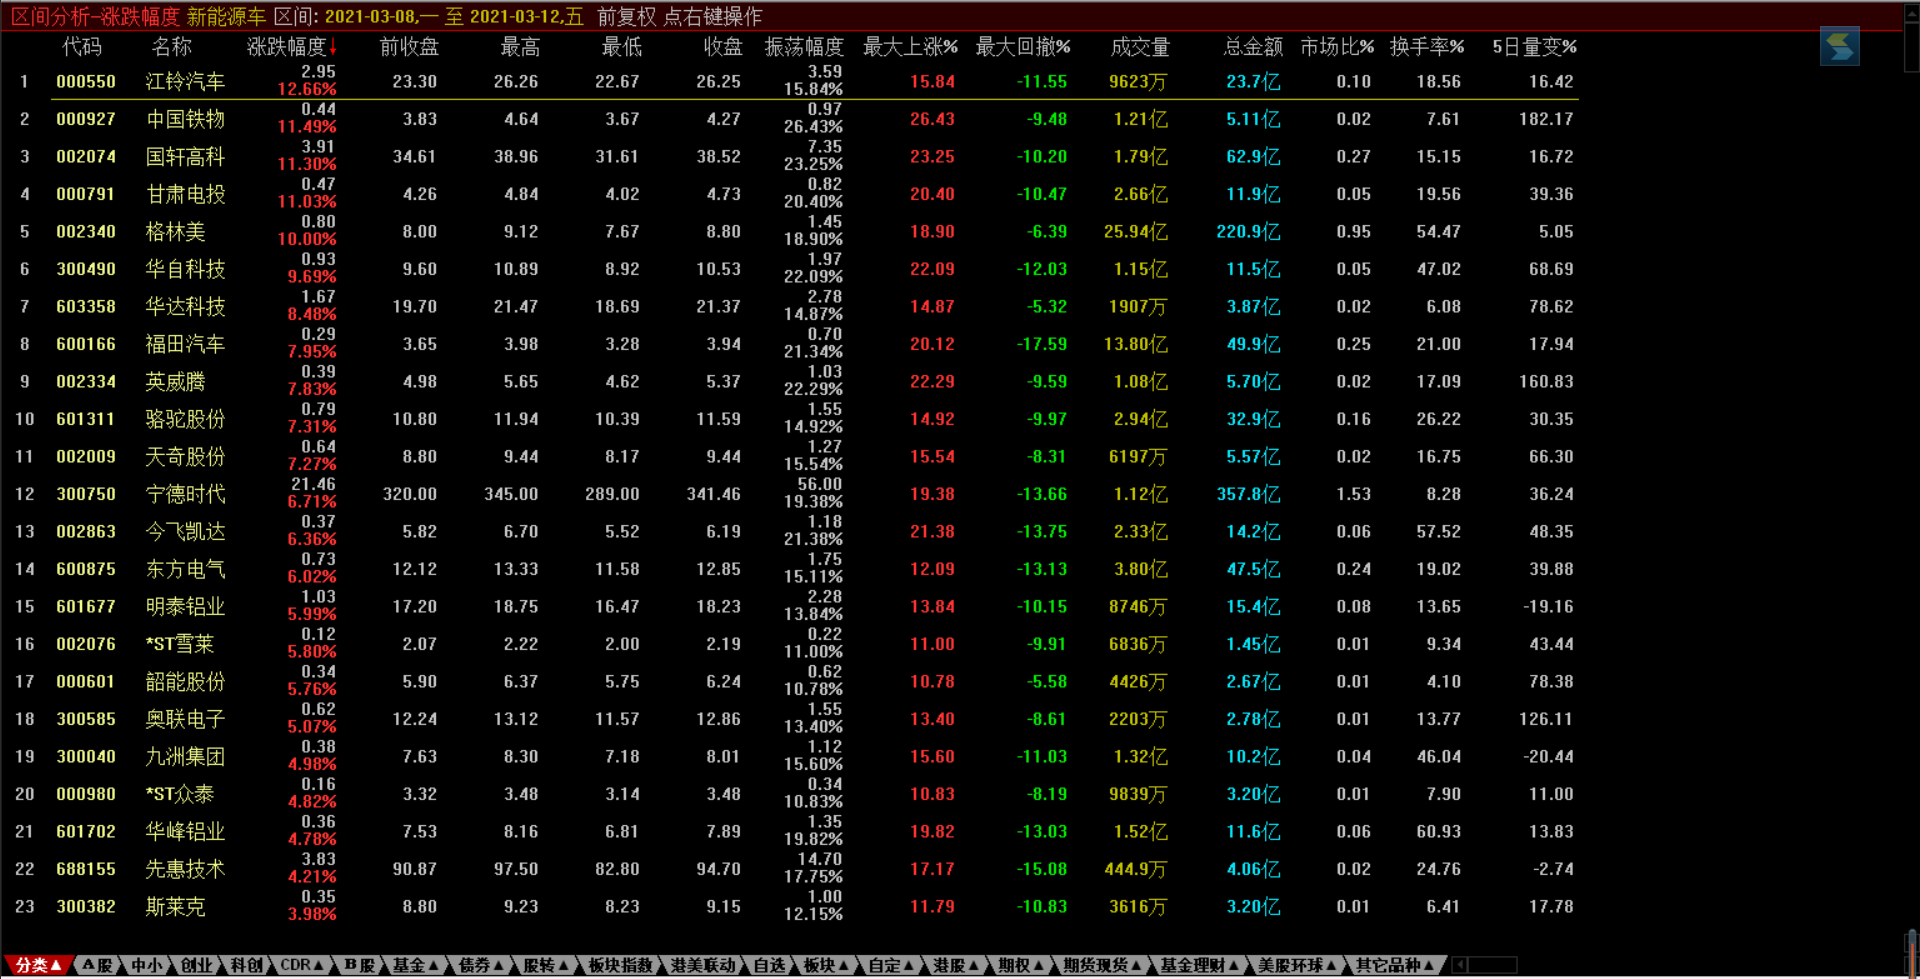Screen dimensions: 1920x979
Task: Open the 港美联动 tab
Action: 702,965
